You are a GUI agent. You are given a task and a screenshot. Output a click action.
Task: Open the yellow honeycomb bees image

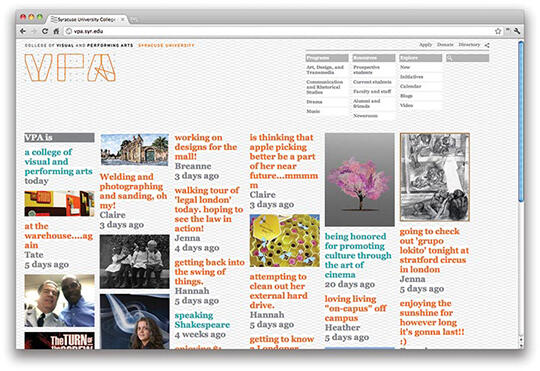284,241
